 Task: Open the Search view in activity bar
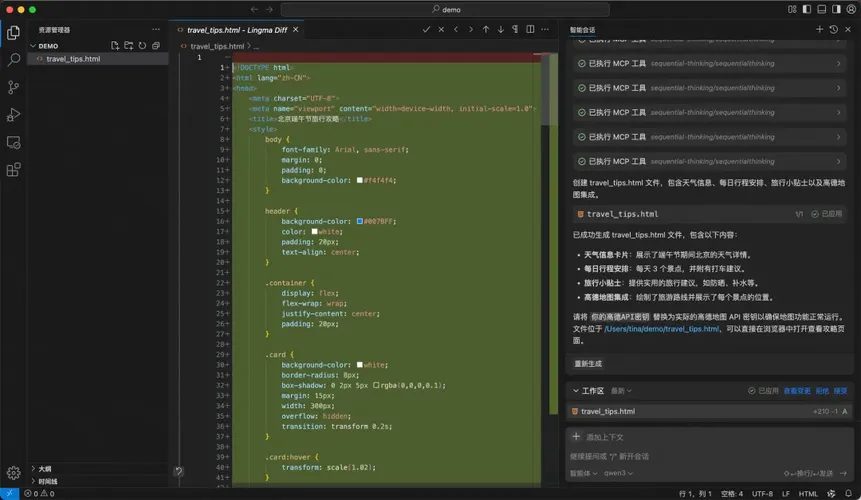pos(14,60)
